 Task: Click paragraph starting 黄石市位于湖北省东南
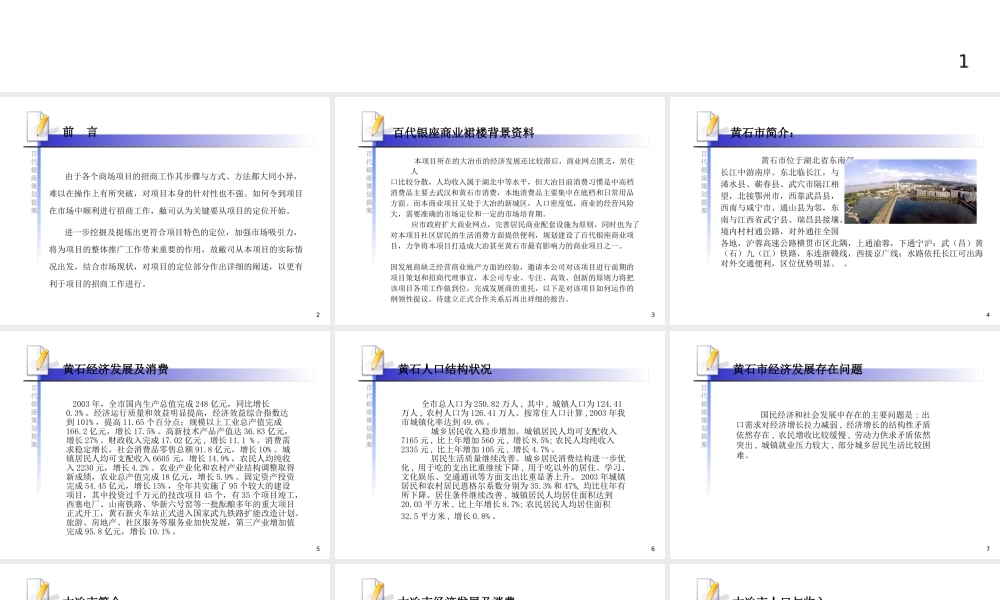[x=852, y=212]
